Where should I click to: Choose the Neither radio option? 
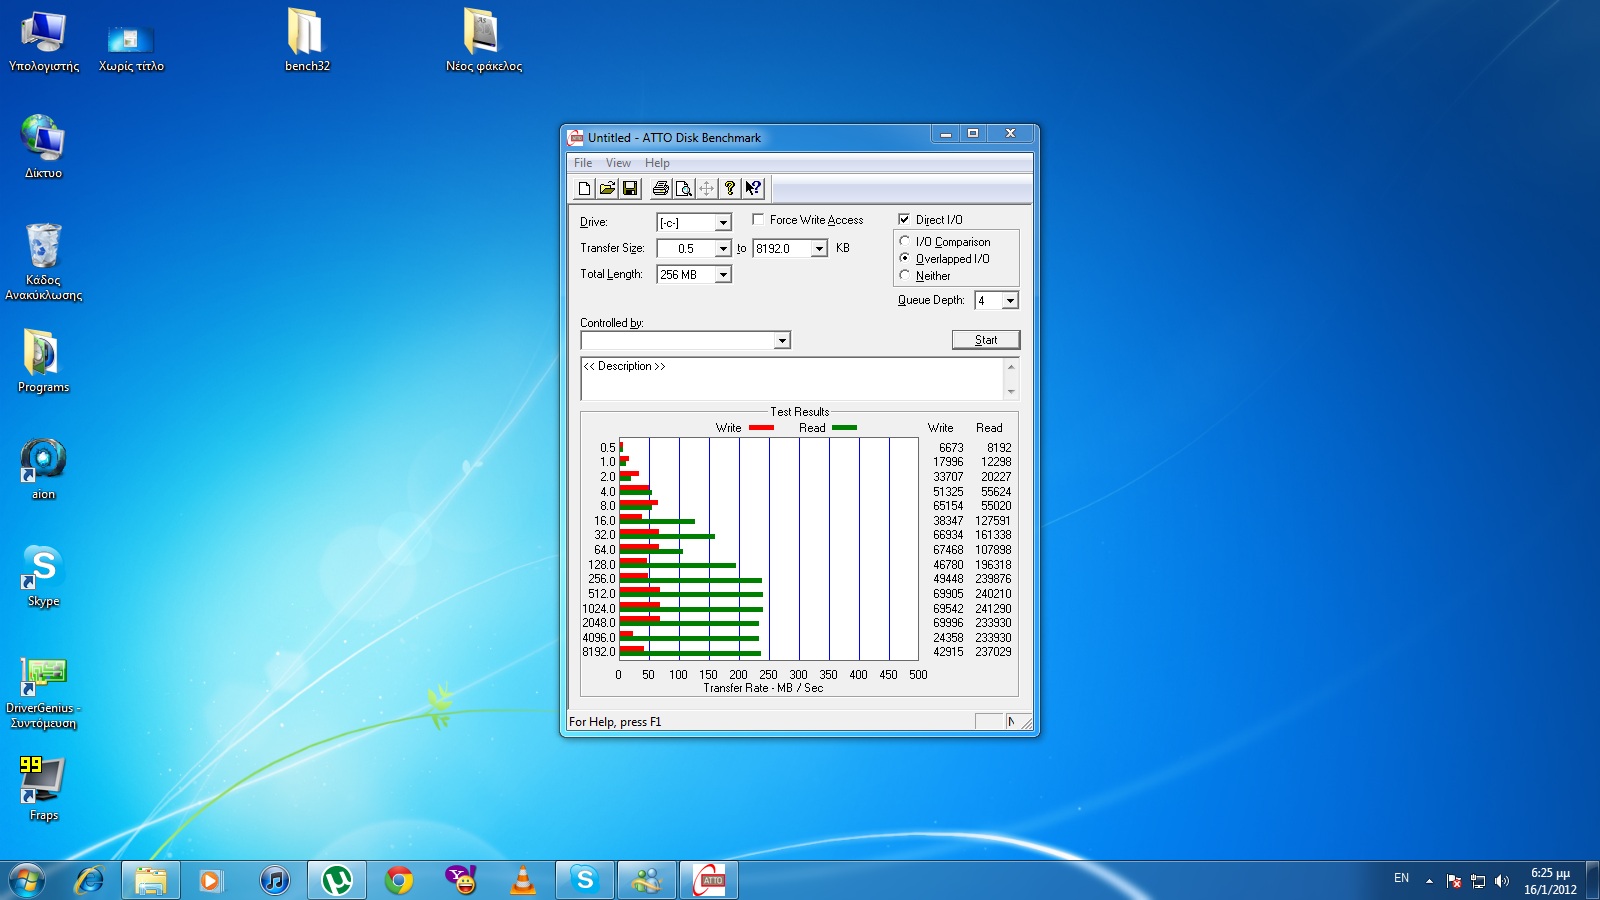click(x=905, y=275)
